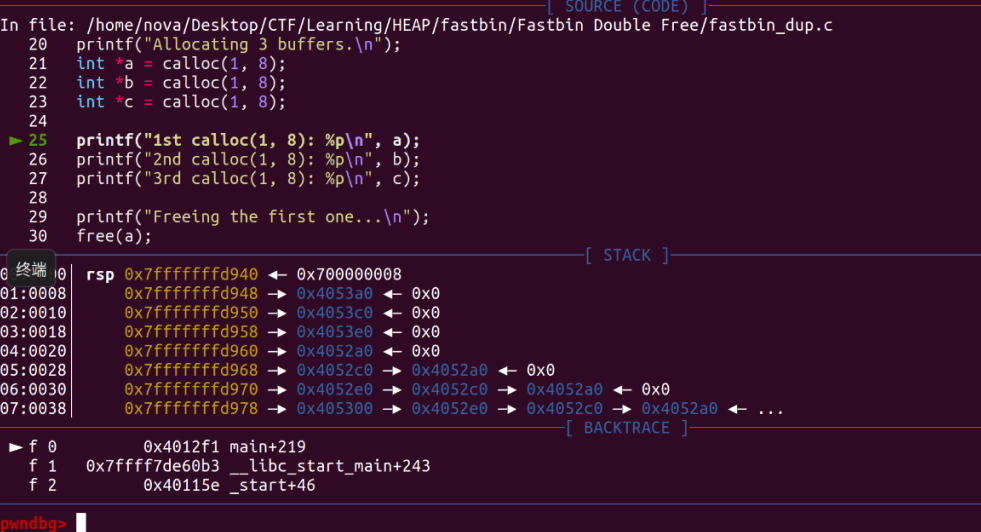Click source line 22 int *b = calloc
The width and height of the screenshot is (981, 532).
click(181, 83)
